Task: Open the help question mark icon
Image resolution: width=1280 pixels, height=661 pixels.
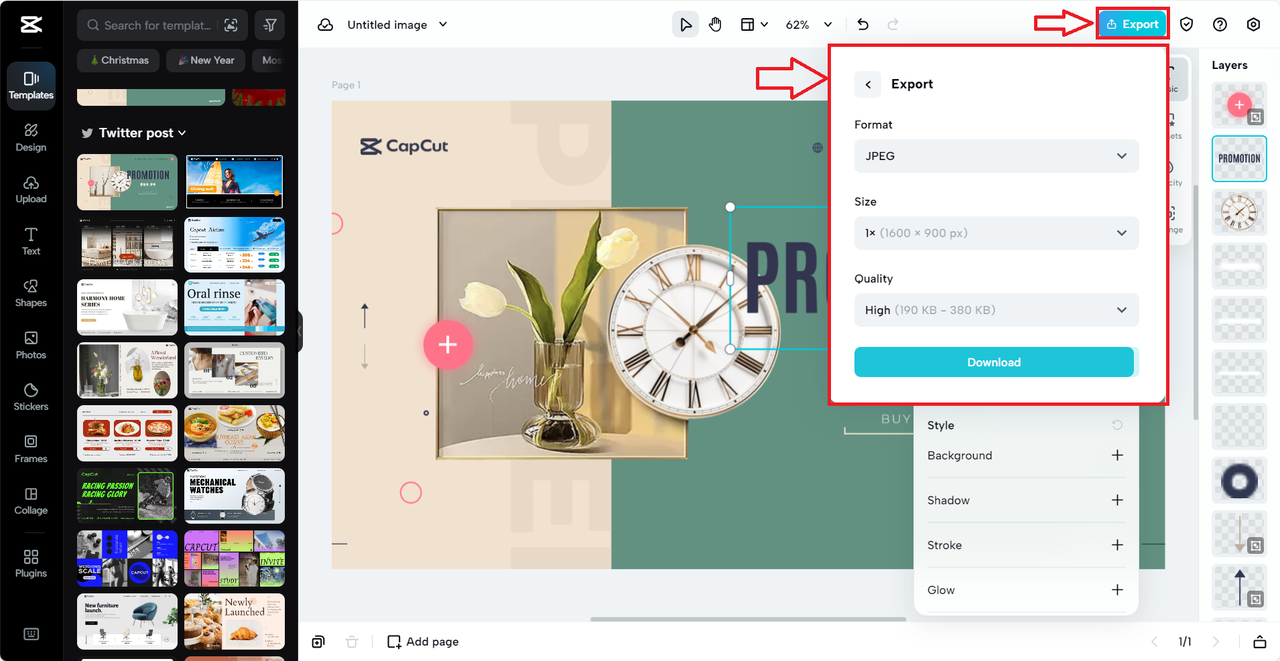Action: tap(1220, 25)
